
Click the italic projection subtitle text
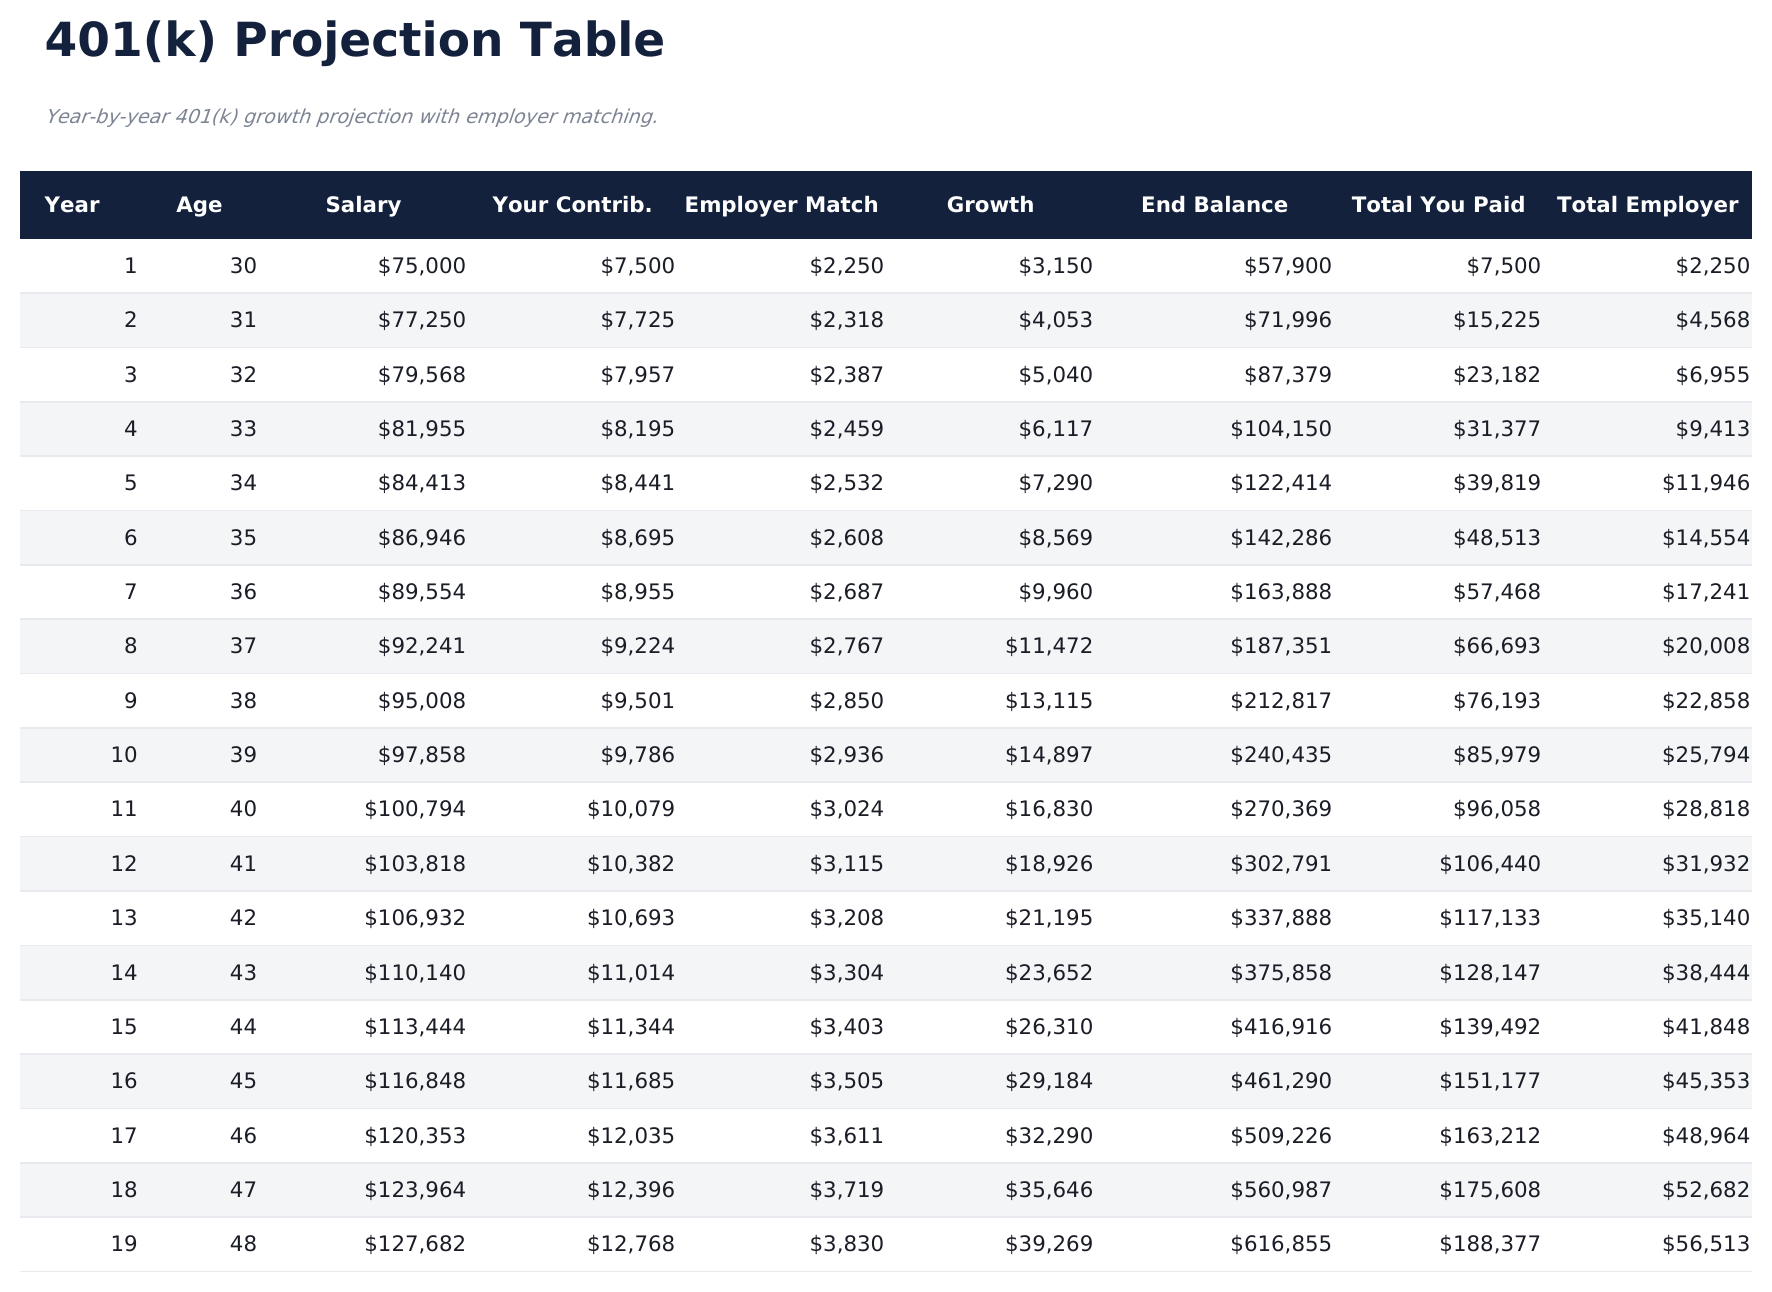coord(351,117)
